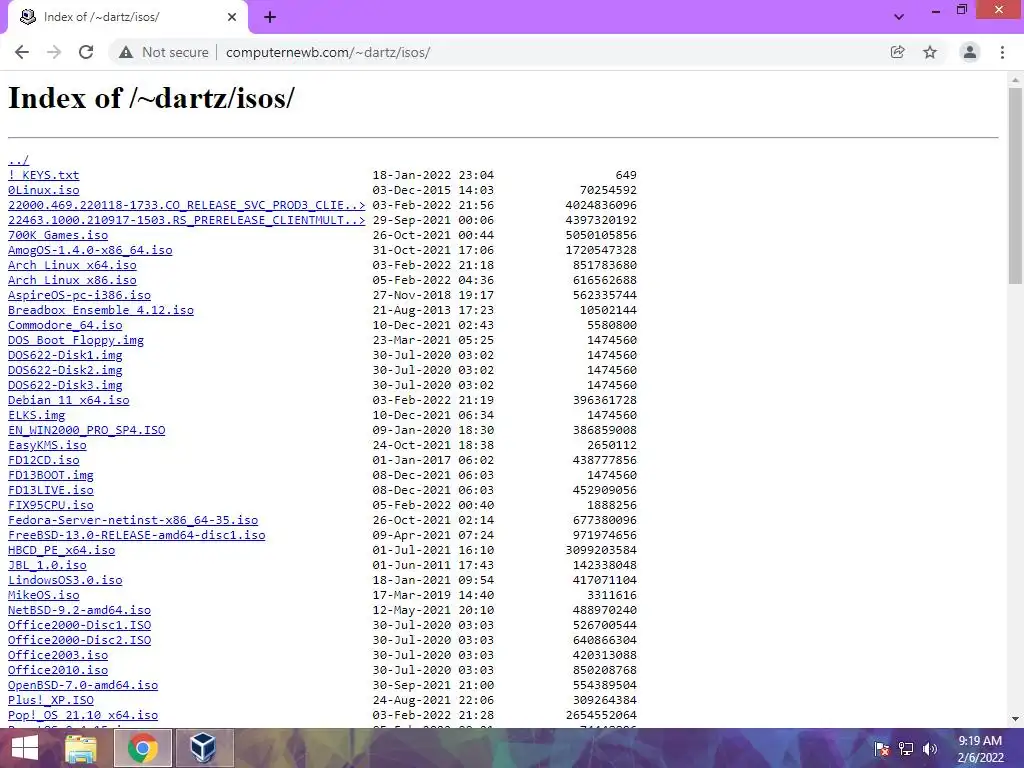
Task: Close the Index of /~dartz/isos/ tab
Action: pyautogui.click(x=232, y=17)
